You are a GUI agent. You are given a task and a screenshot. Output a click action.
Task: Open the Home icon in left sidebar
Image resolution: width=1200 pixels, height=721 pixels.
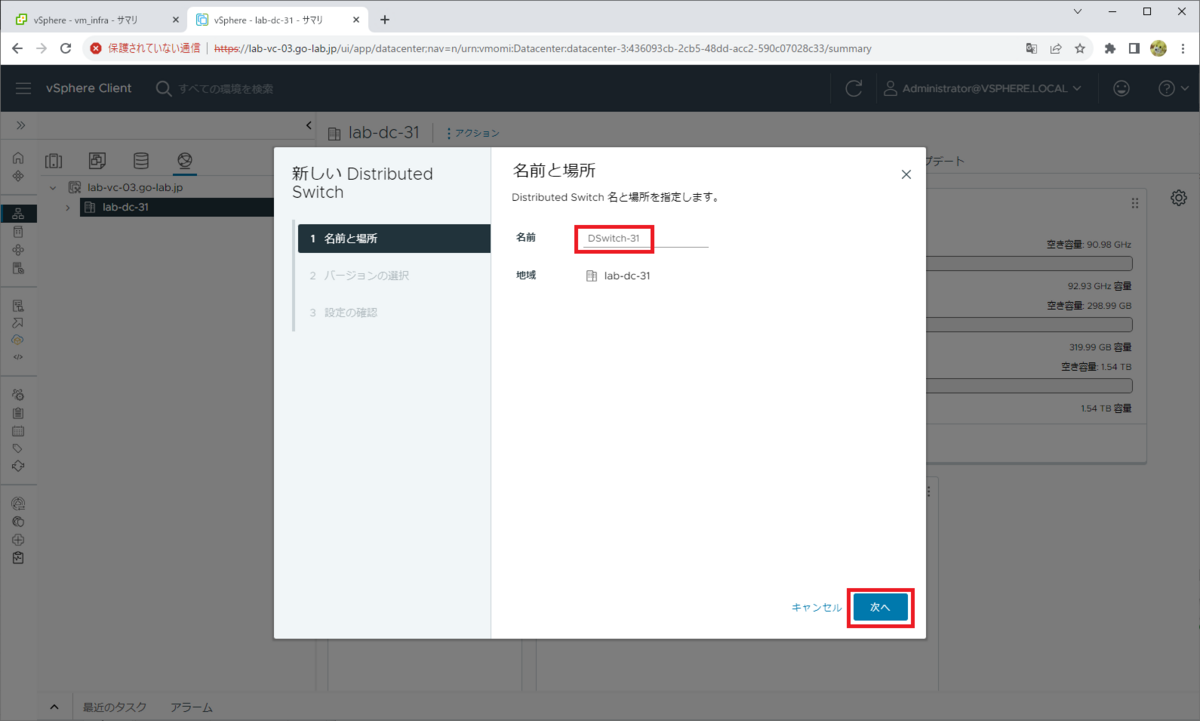point(18,158)
